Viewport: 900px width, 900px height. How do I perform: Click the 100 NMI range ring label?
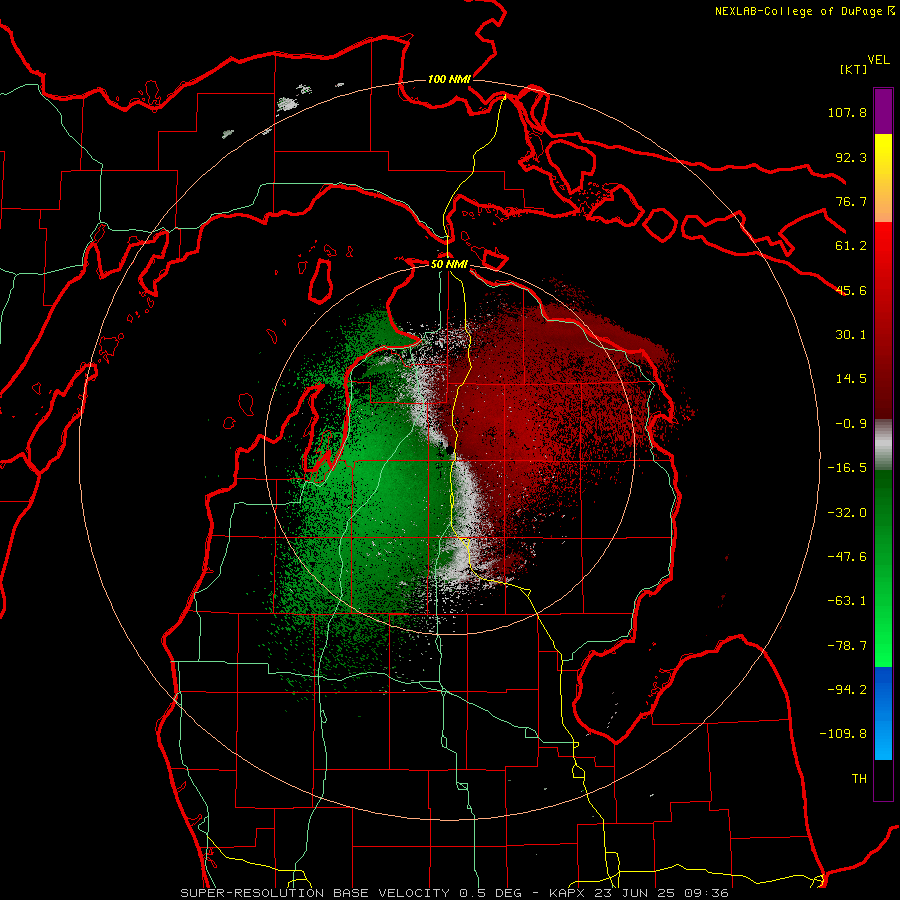tap(449, 79)
